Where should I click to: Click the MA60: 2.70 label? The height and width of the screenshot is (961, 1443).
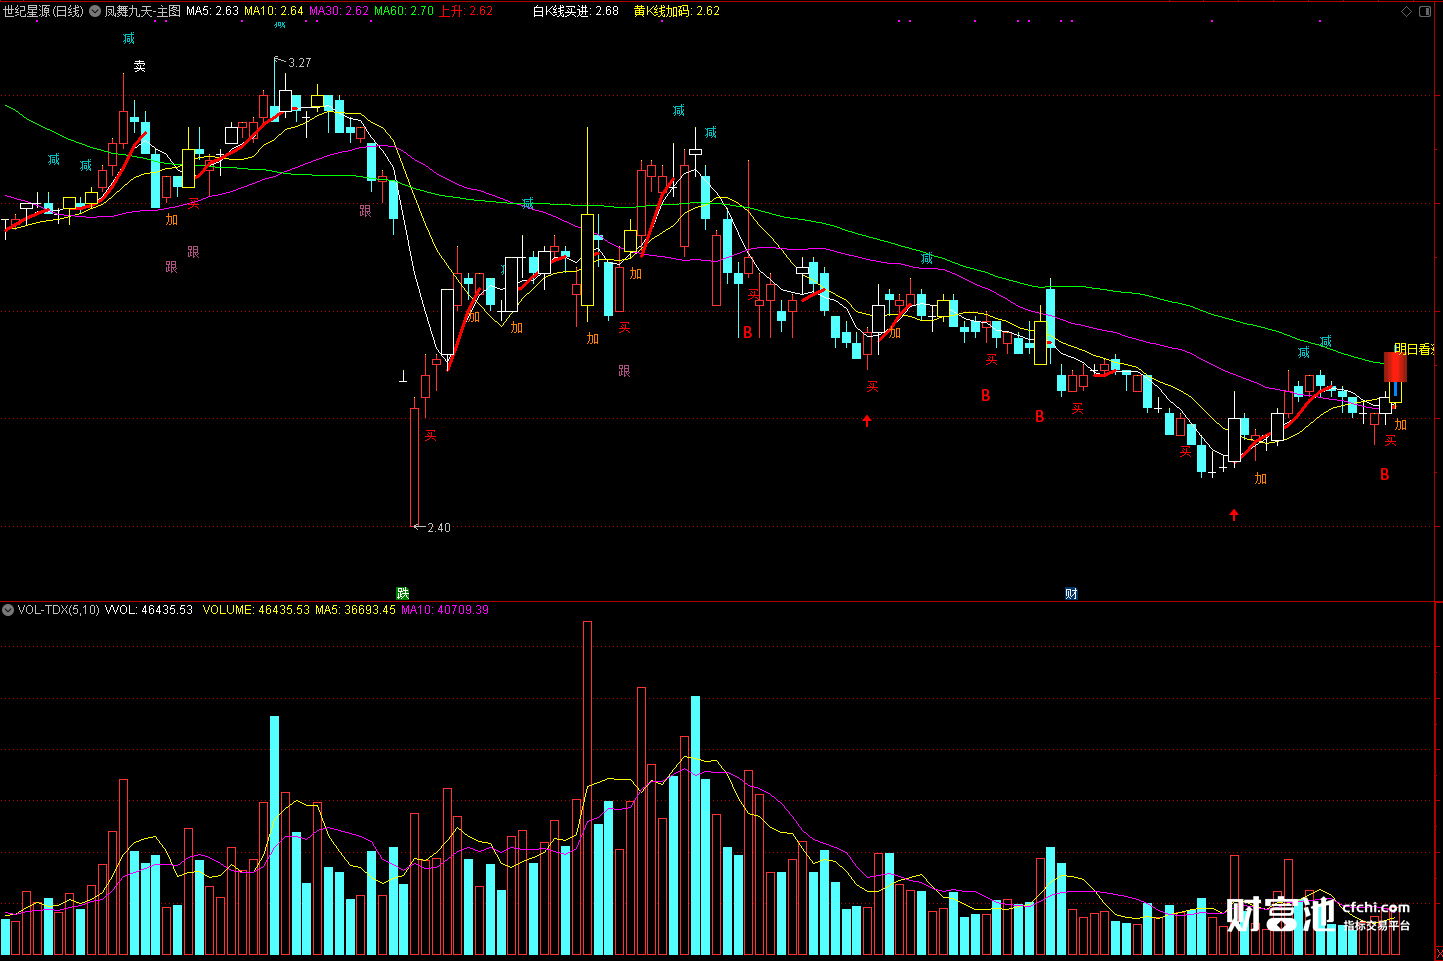tap(404, 11)
